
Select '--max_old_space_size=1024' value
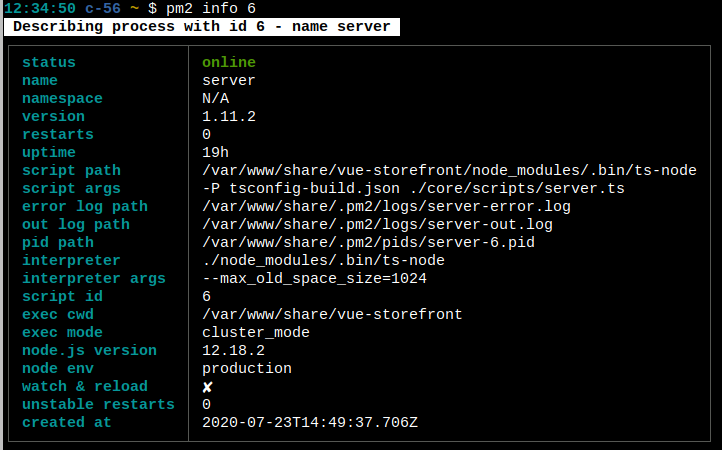[x=314, y=279]
